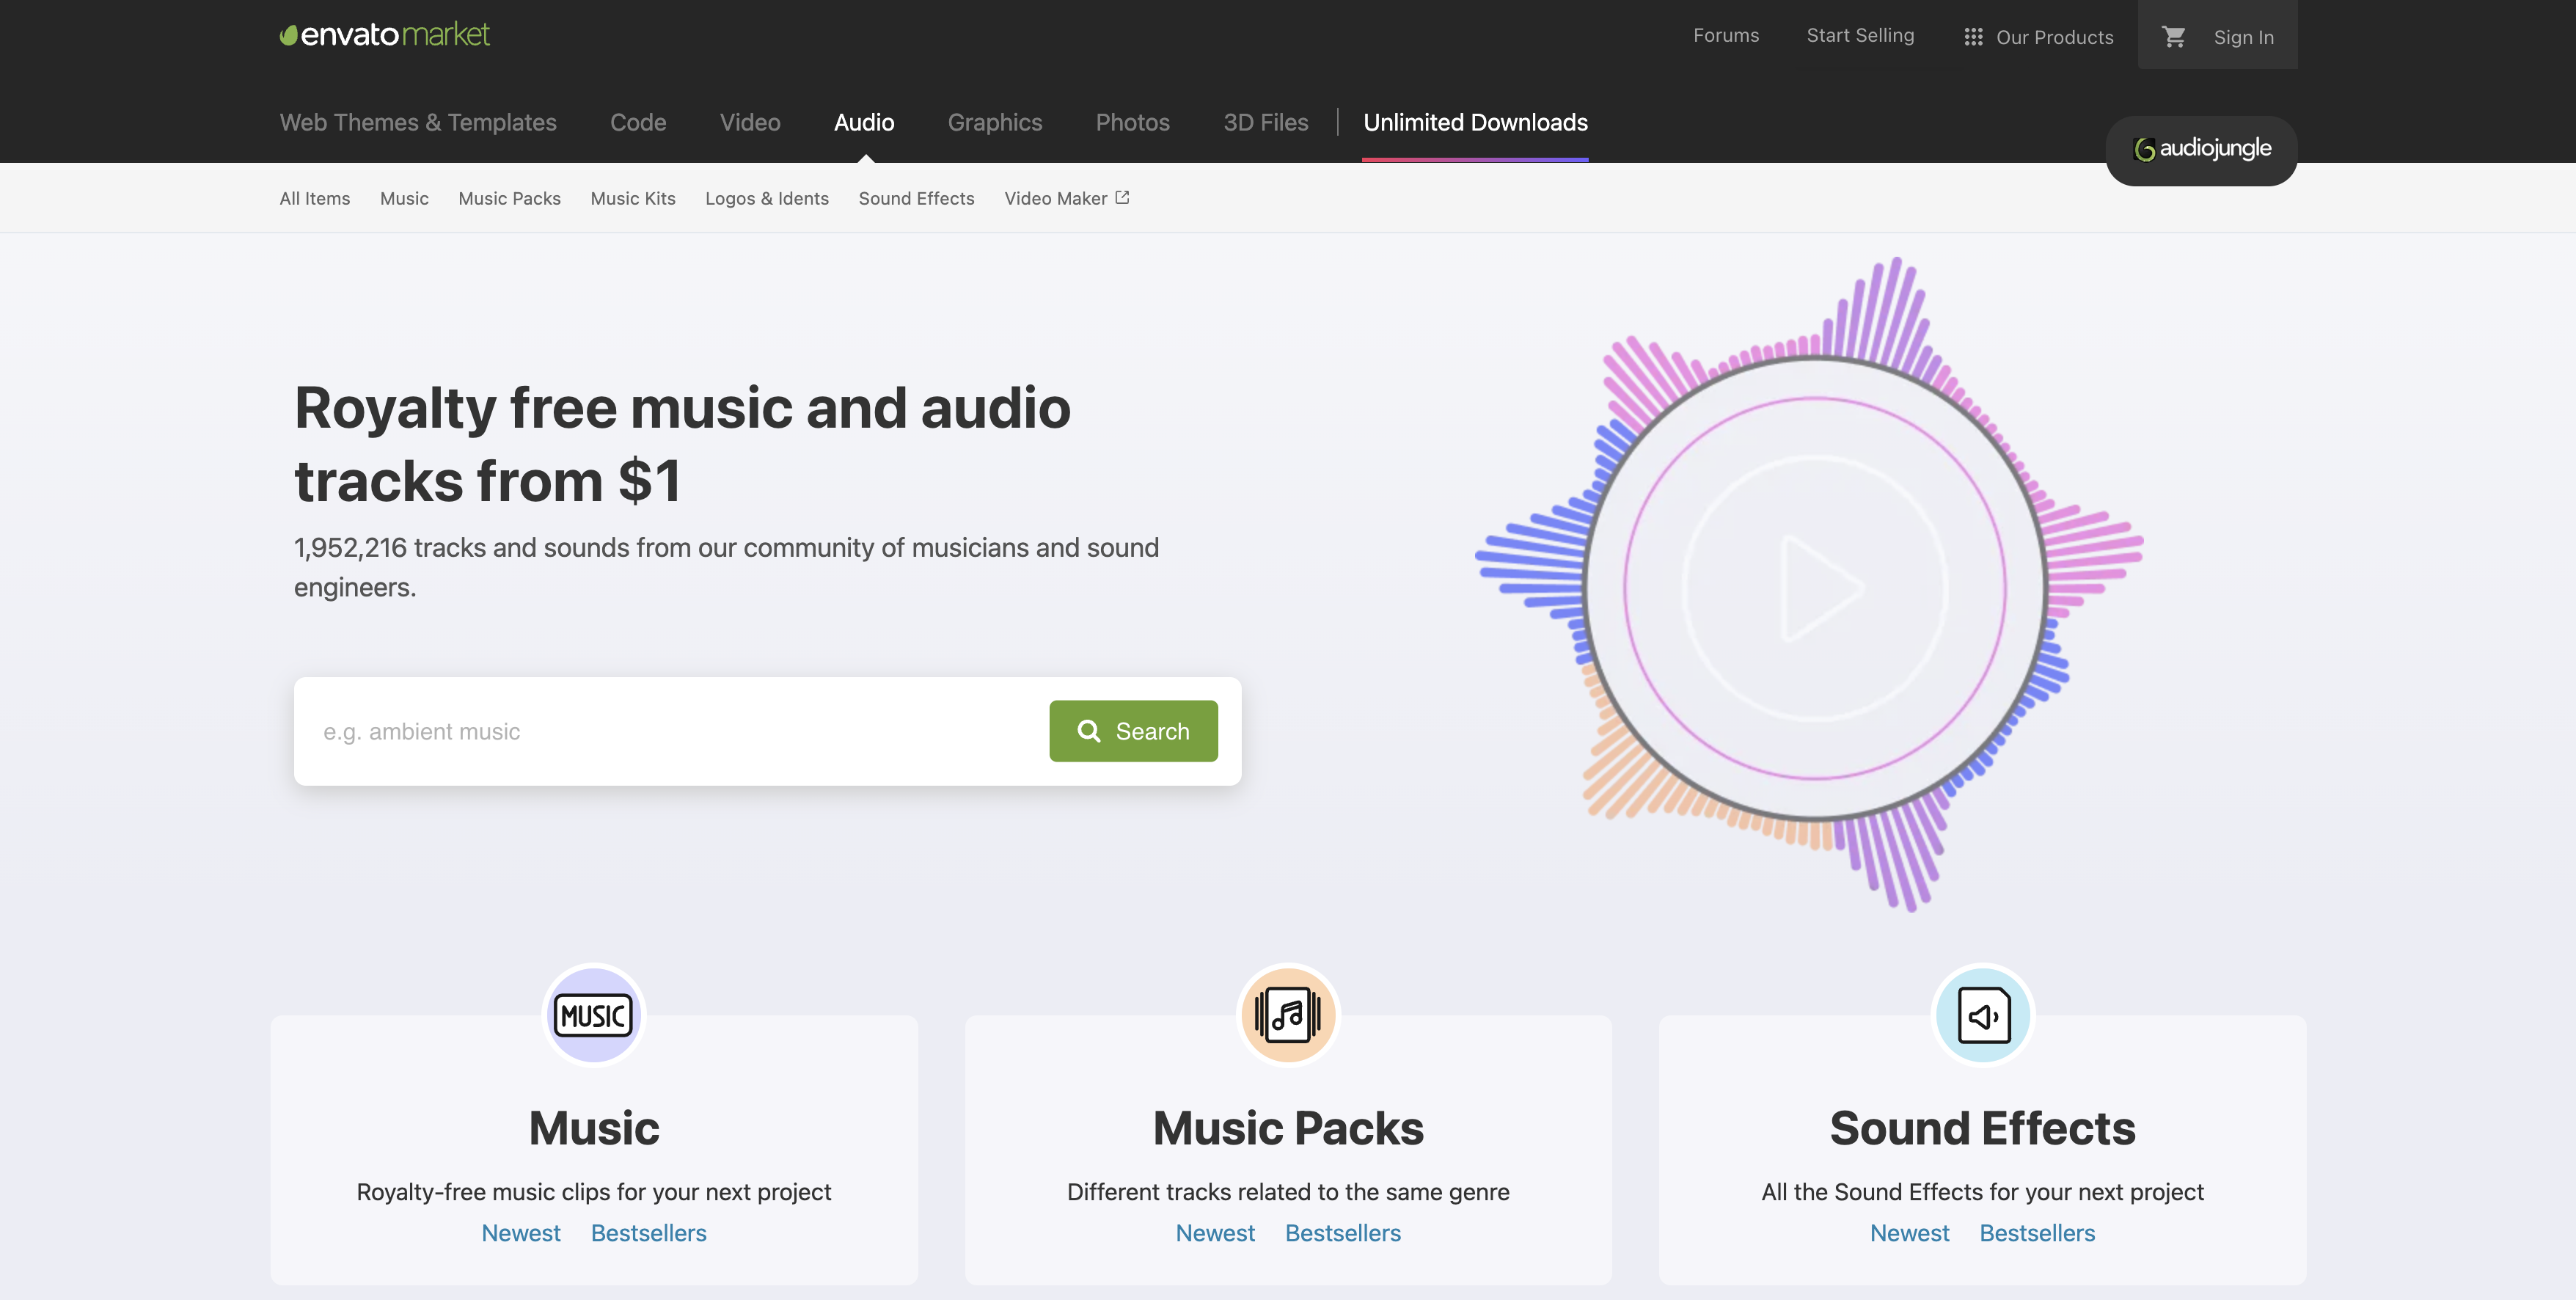Screen dimensions: 2576x1300
Task: Click the Sound Effects category icon
Action: click(x=1983, y=1013)
